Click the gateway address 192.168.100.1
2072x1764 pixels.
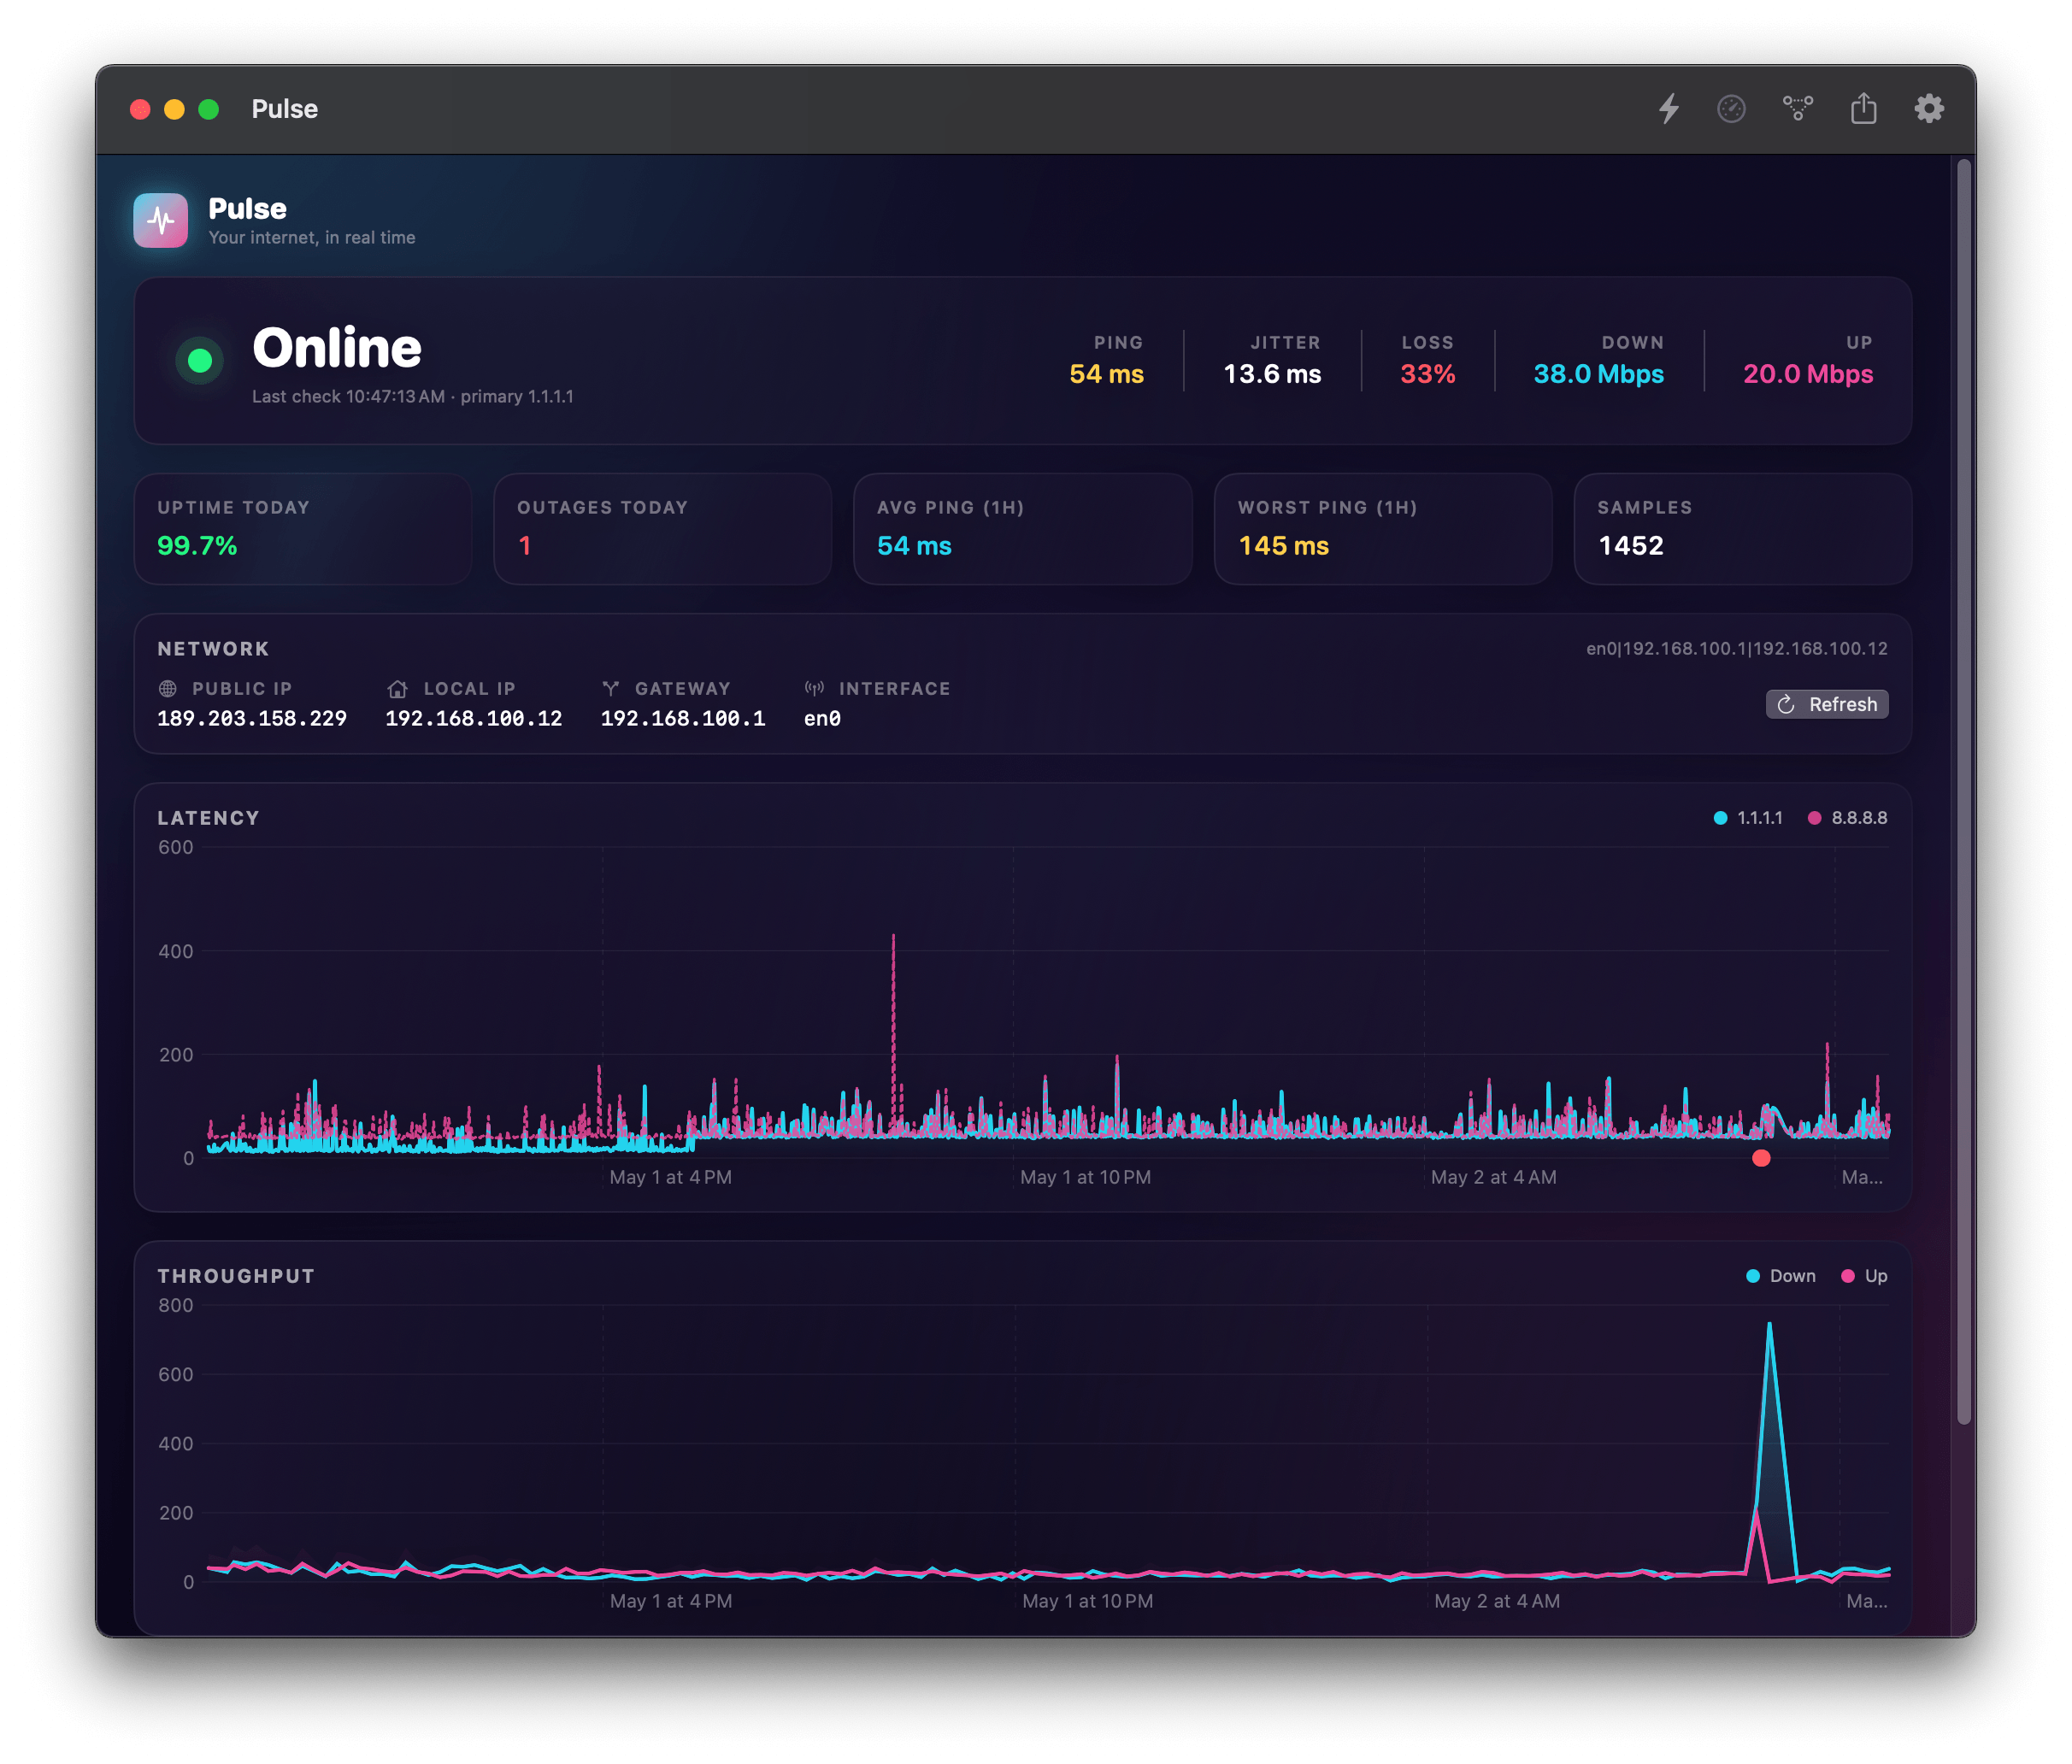(x=683, y=718)
